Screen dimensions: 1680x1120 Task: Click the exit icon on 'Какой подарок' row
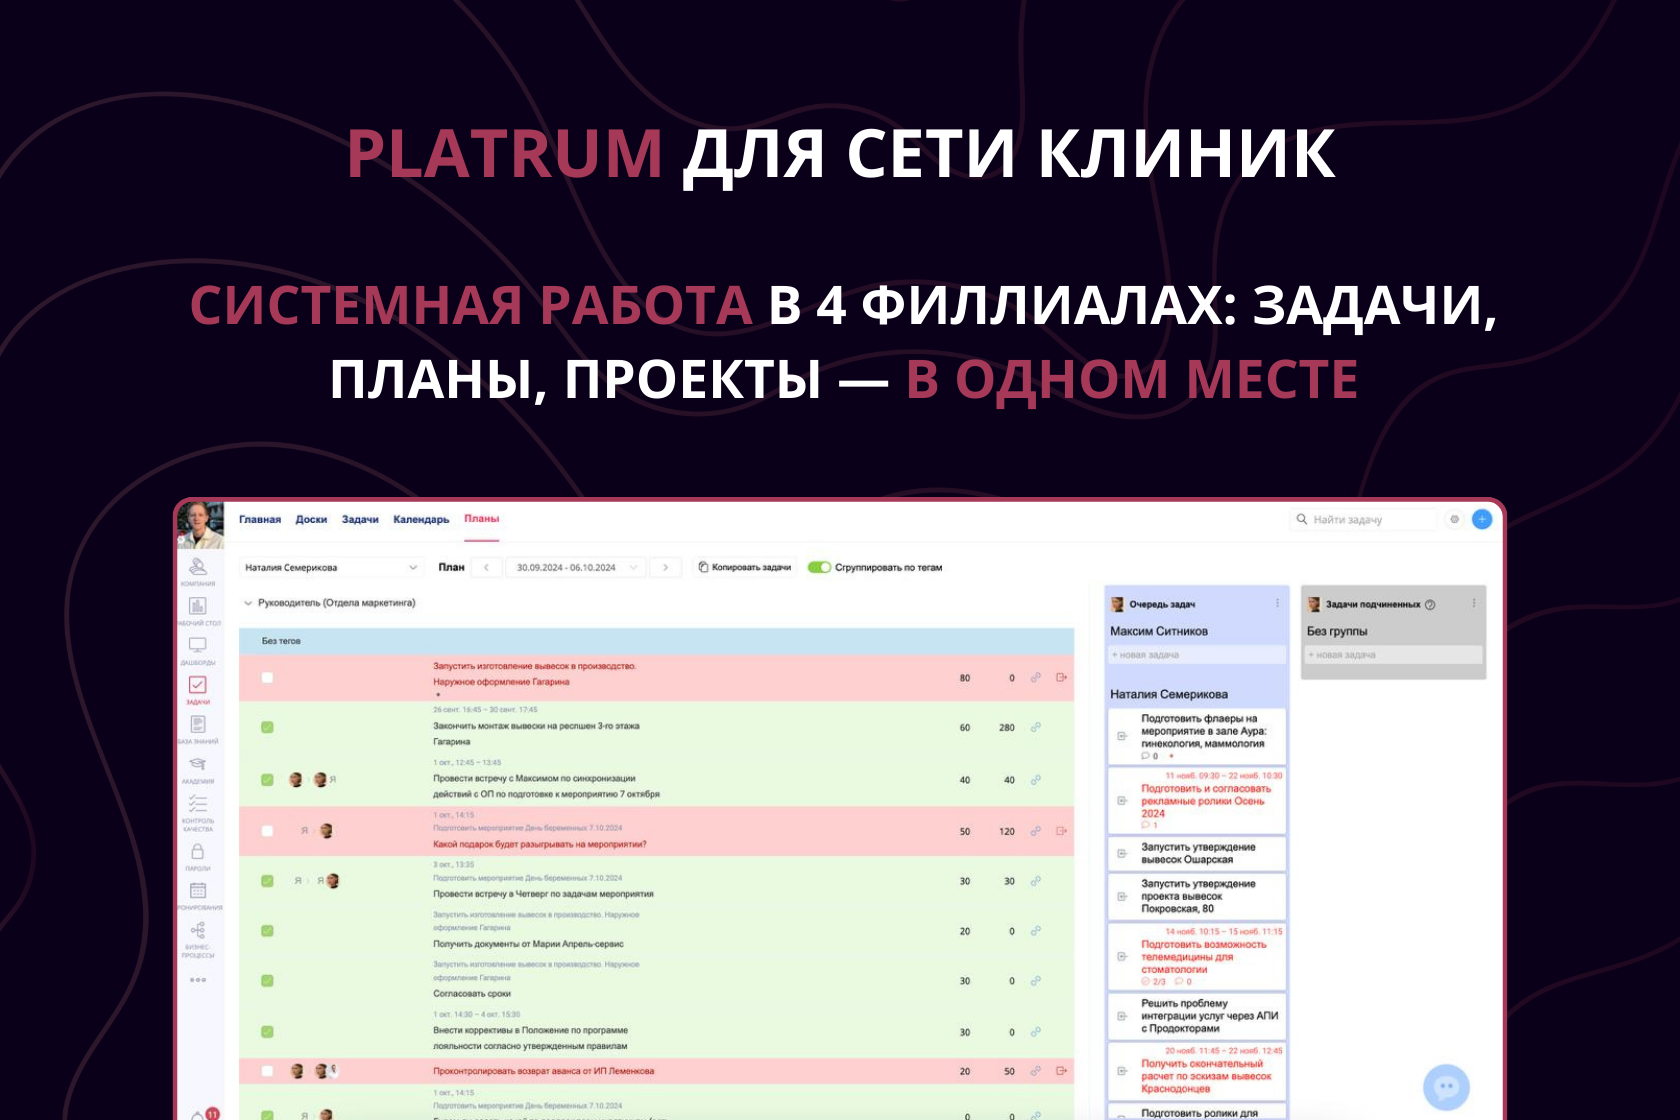tap(1062, 831)
